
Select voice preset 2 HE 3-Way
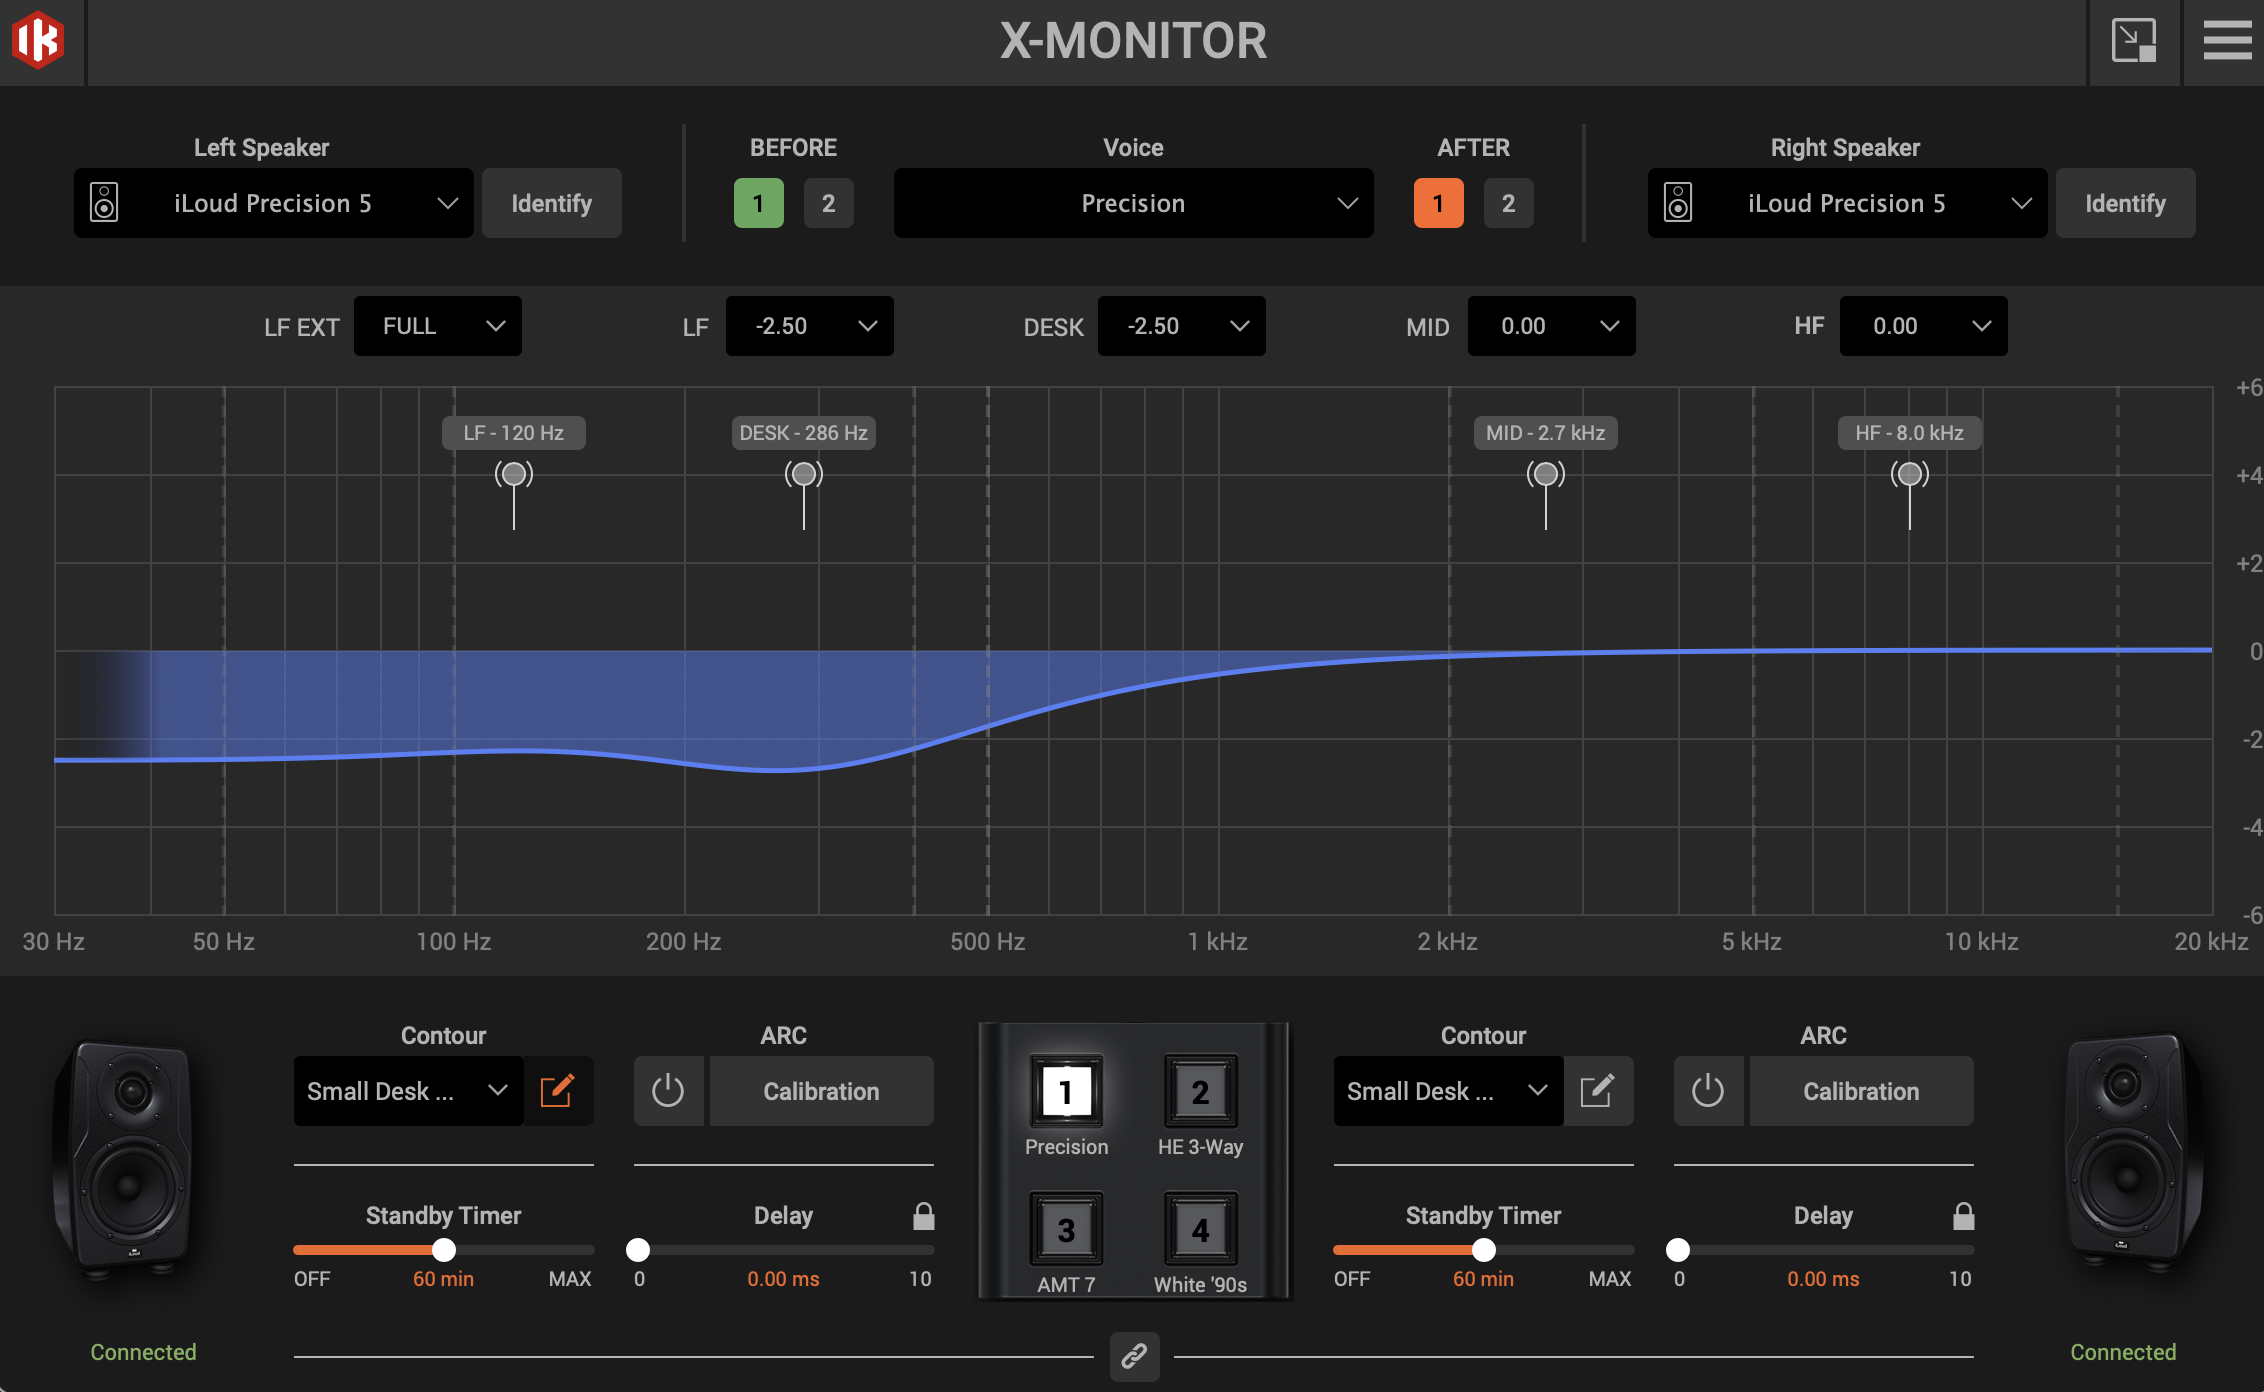tap(1200, 1092)
